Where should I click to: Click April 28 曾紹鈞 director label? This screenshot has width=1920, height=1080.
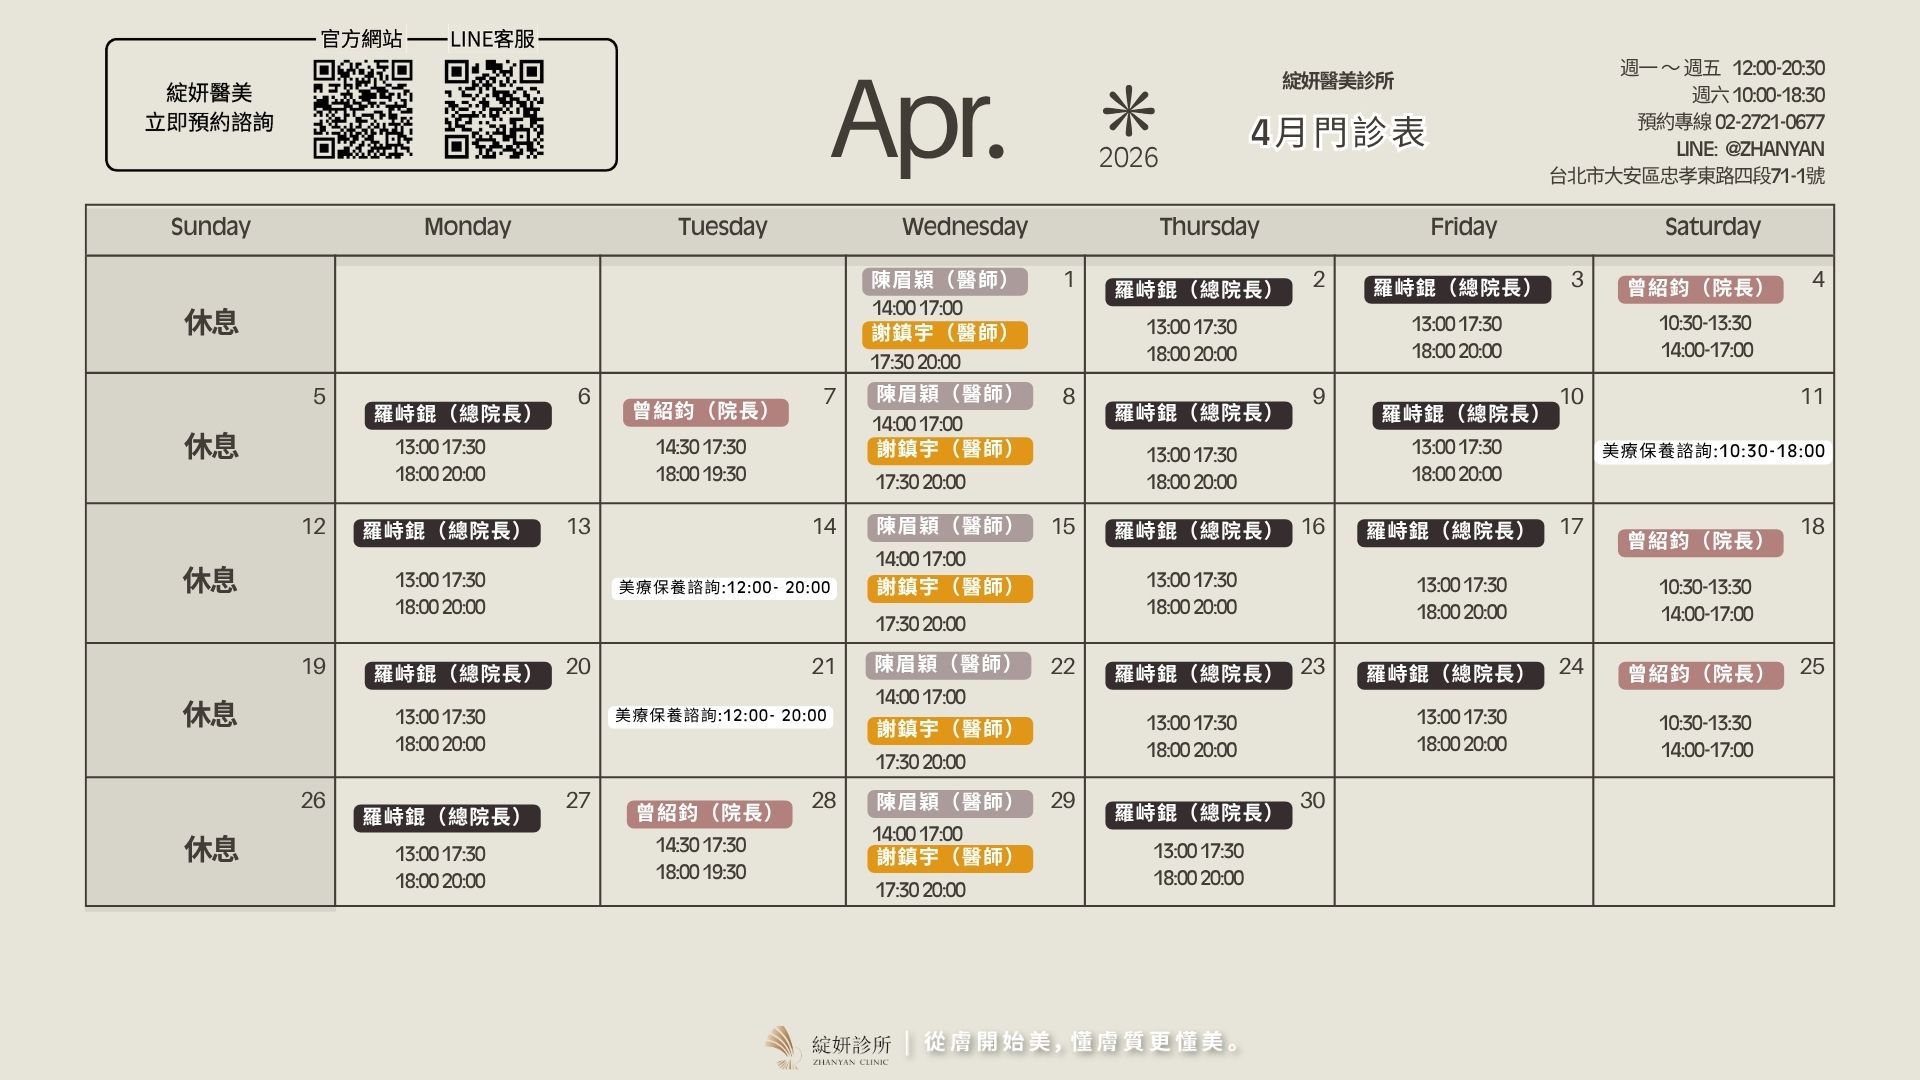point(709,814)
